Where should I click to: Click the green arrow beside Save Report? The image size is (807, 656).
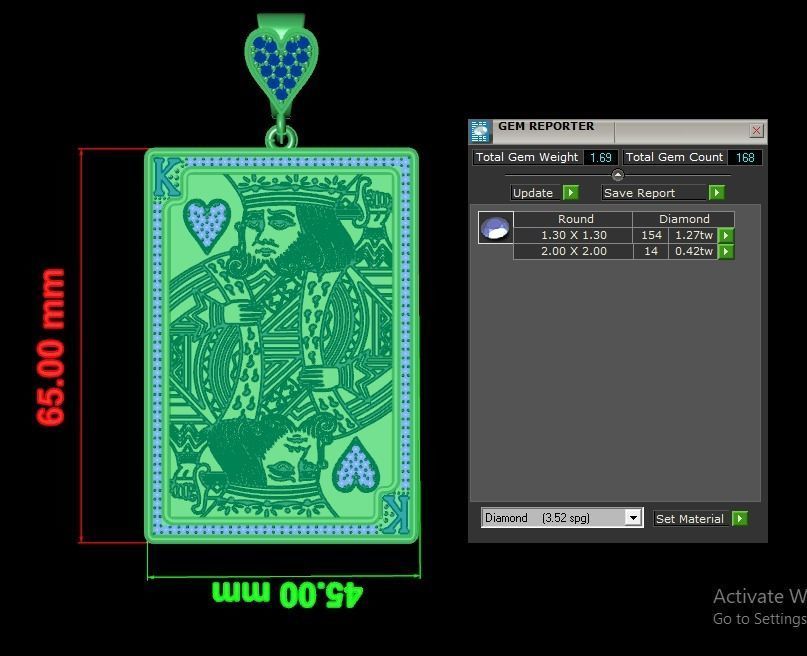pyautogui.click(x=717, y=192)
